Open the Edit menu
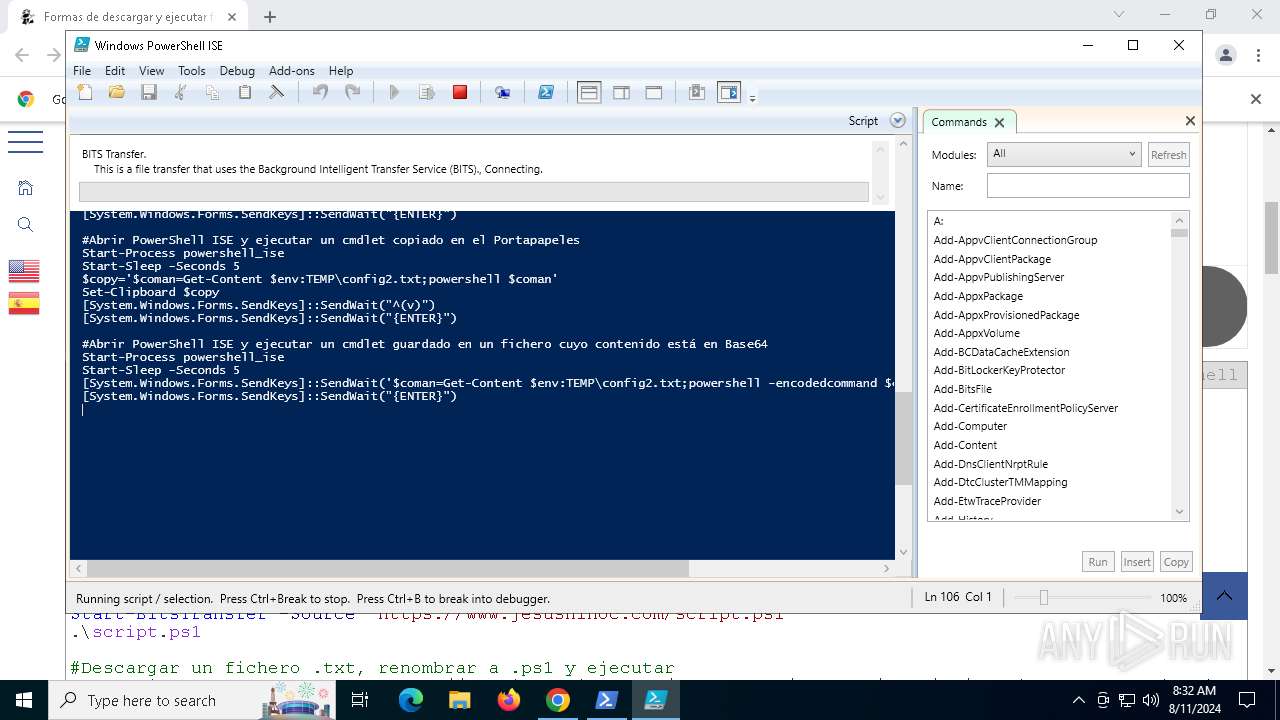1280x720 pixels. [x=115, y=70]
